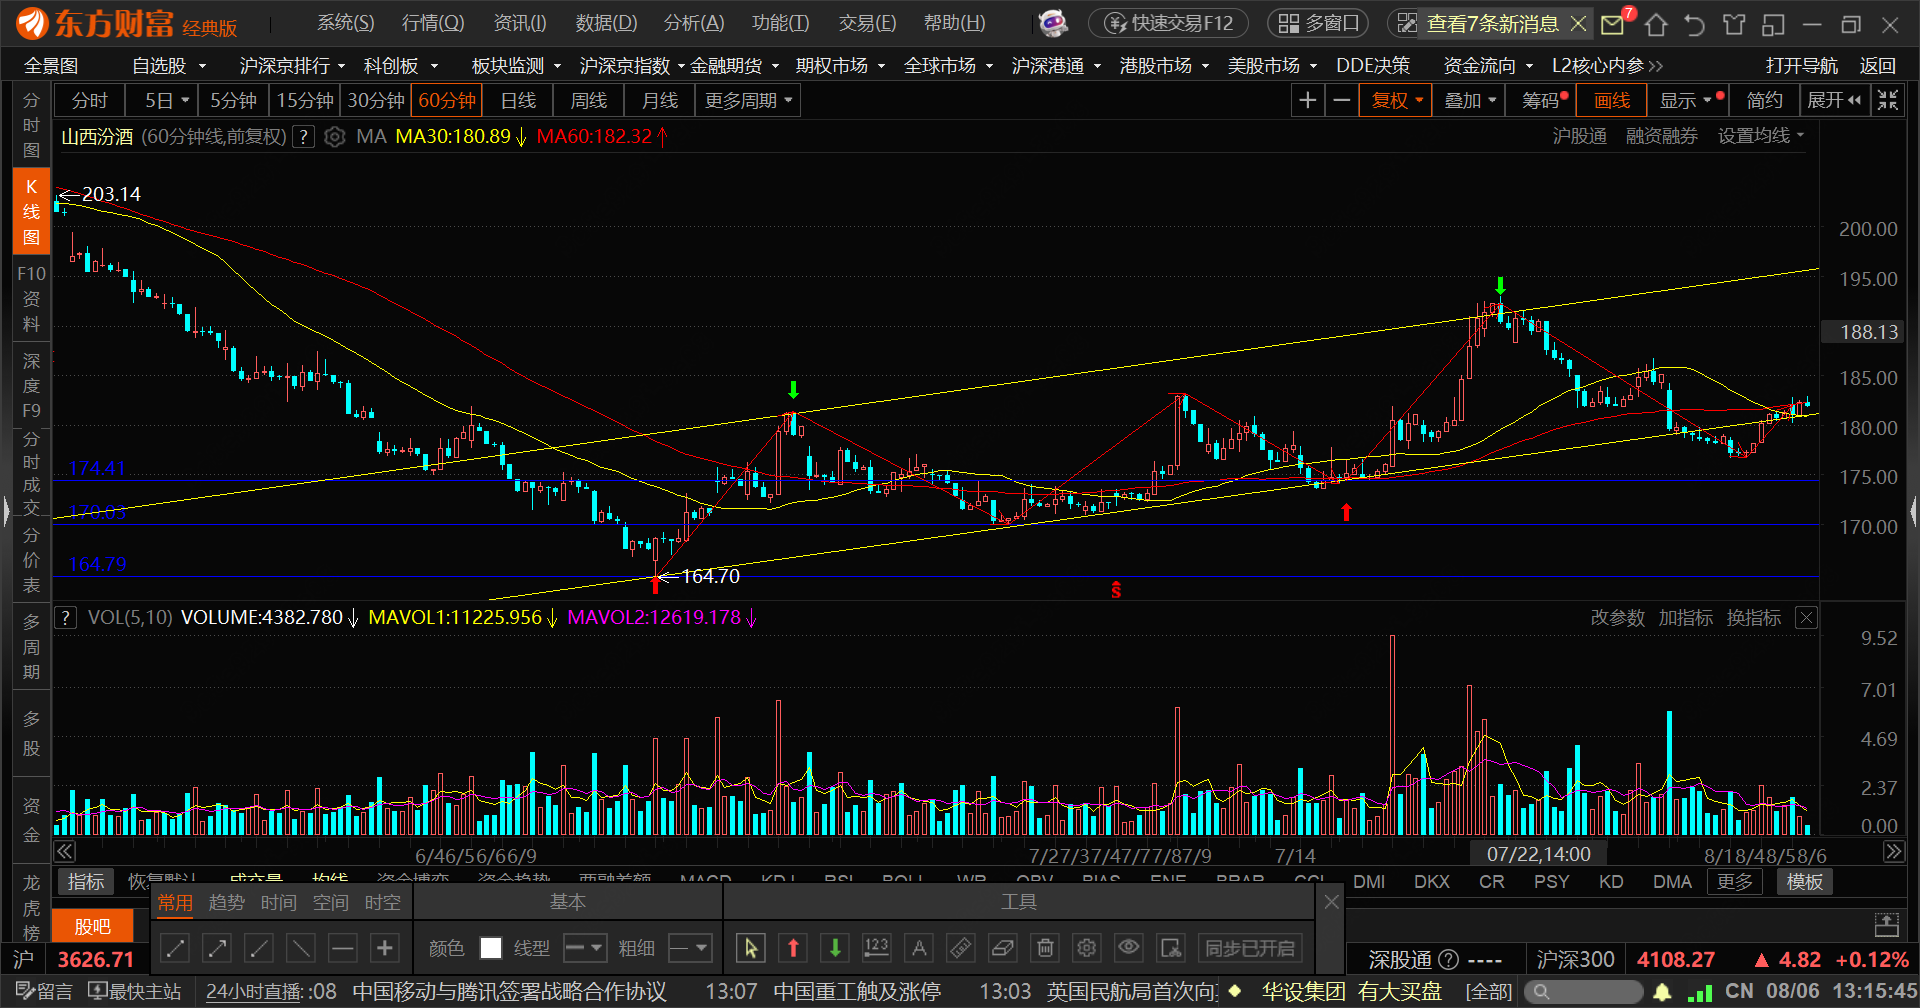Zoom out chart with minus button
The image size is (1920, 1008).
coord(1342,100)
